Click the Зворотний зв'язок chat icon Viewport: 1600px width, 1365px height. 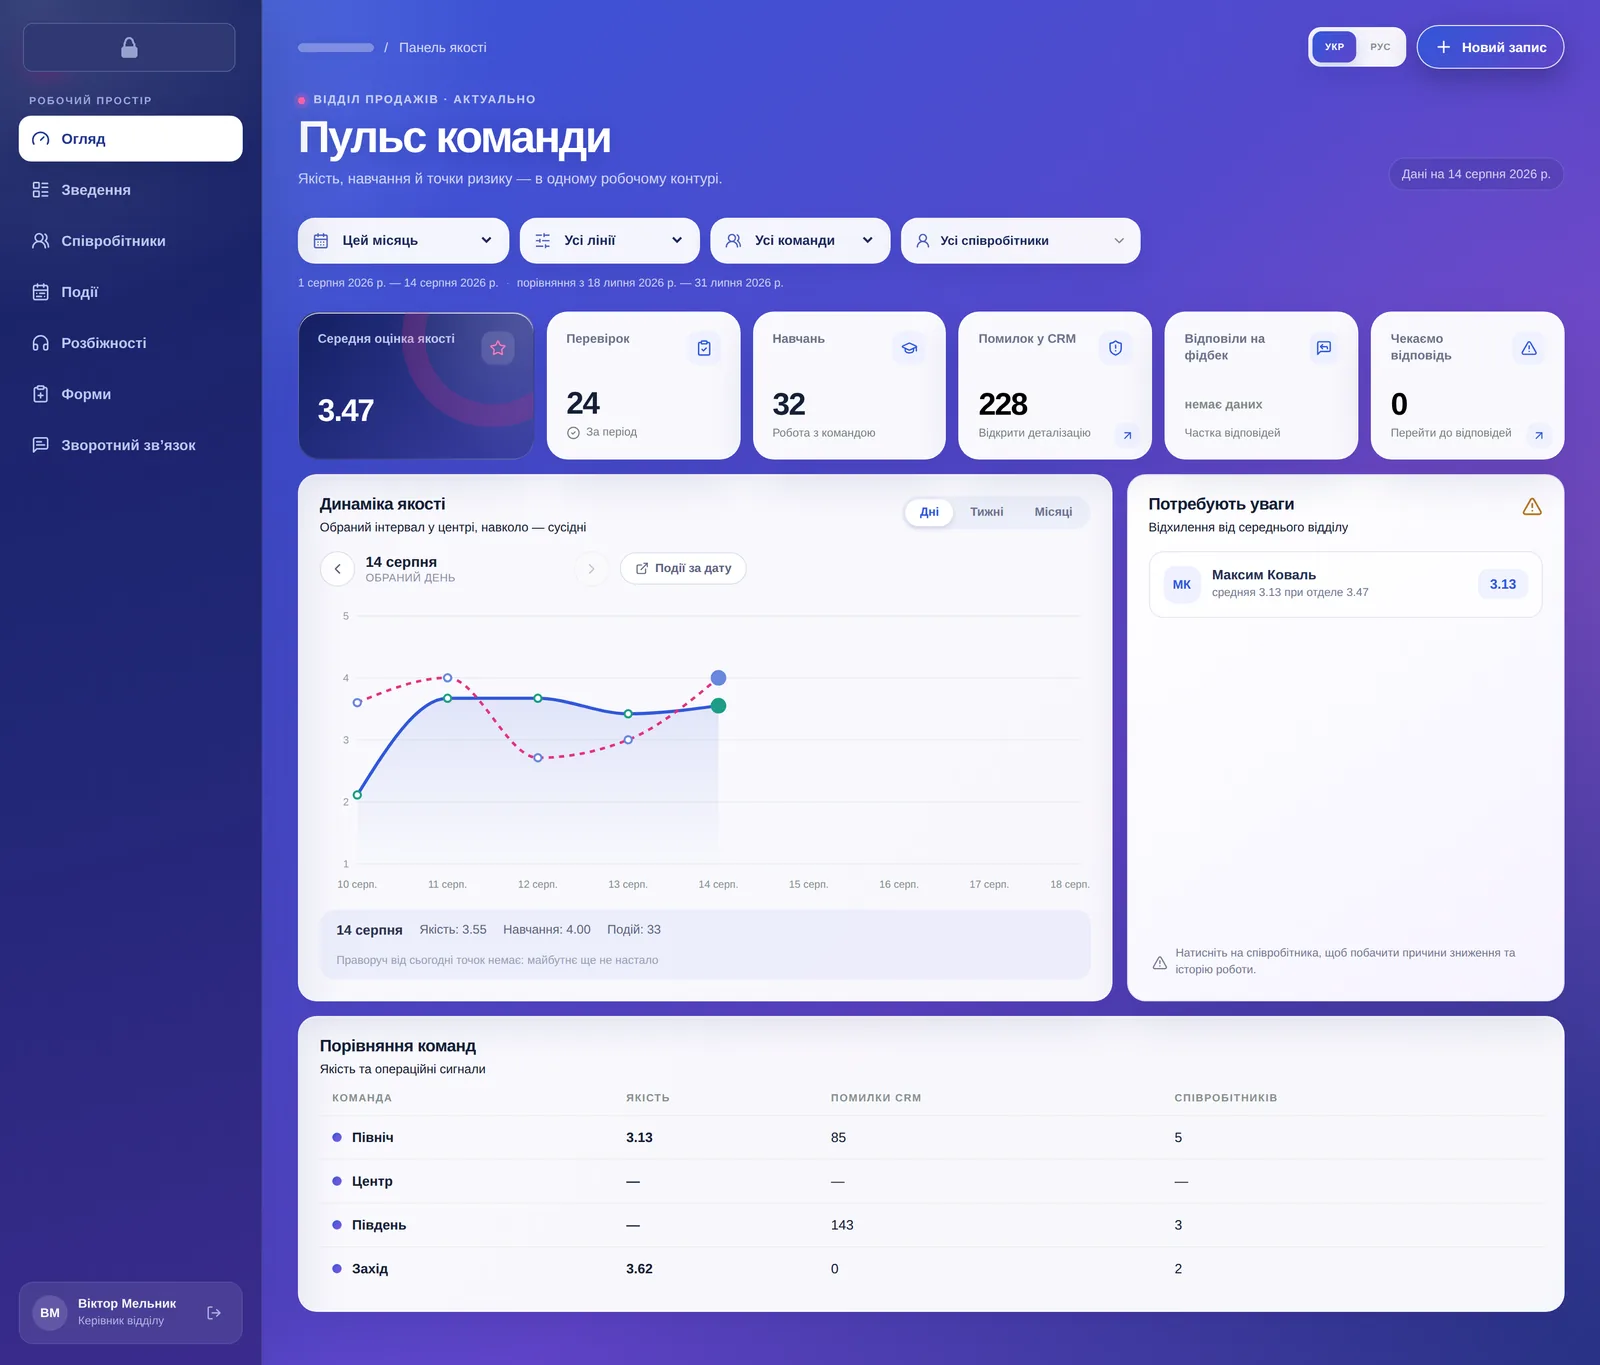click(41, 445)
